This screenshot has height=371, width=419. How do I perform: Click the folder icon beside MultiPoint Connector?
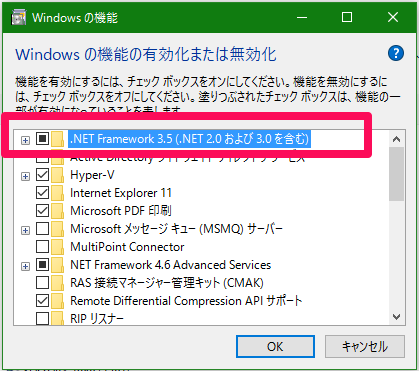(x=57, y=247)
